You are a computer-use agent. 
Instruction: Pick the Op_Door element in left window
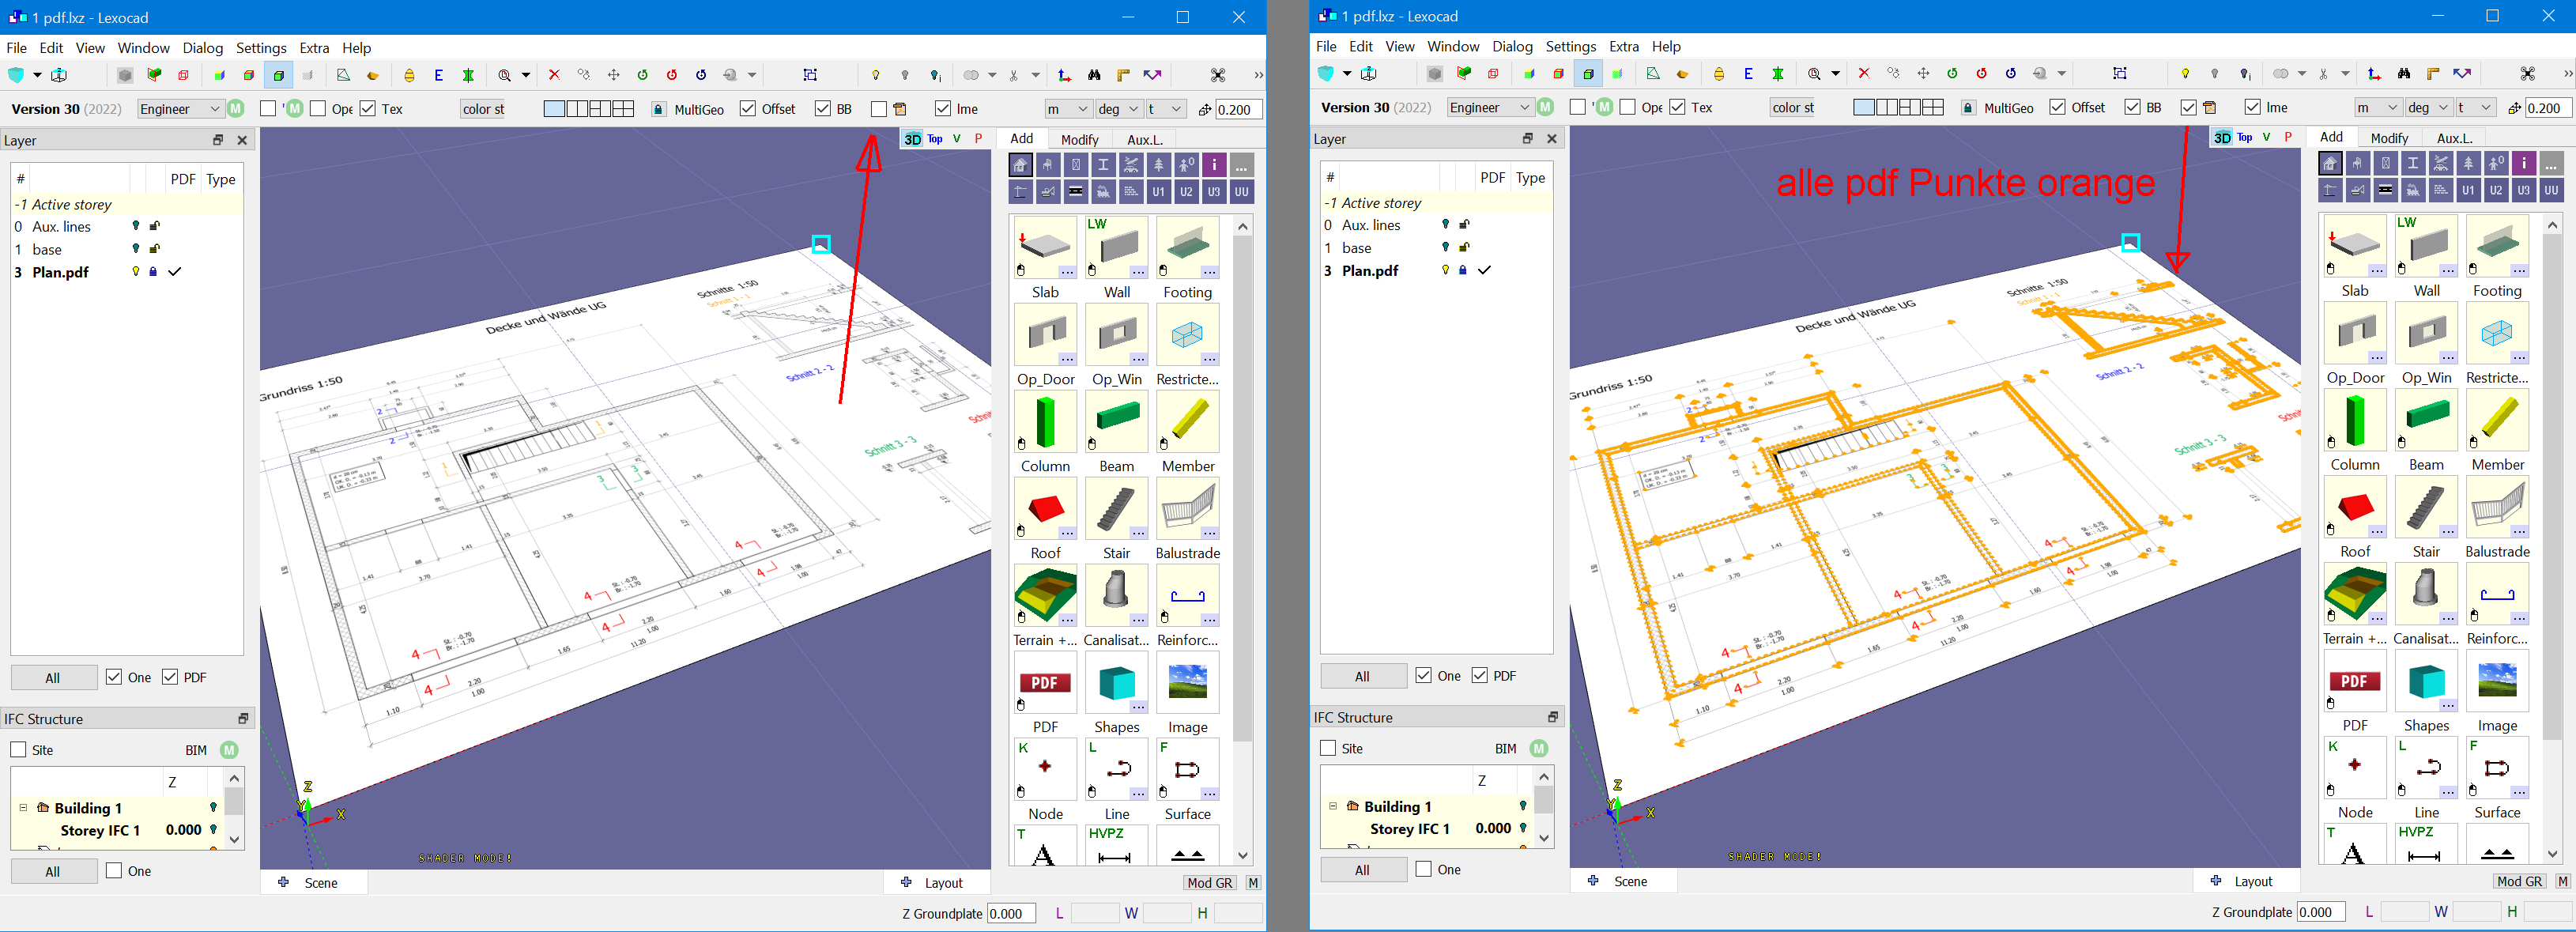[1045, 335]
